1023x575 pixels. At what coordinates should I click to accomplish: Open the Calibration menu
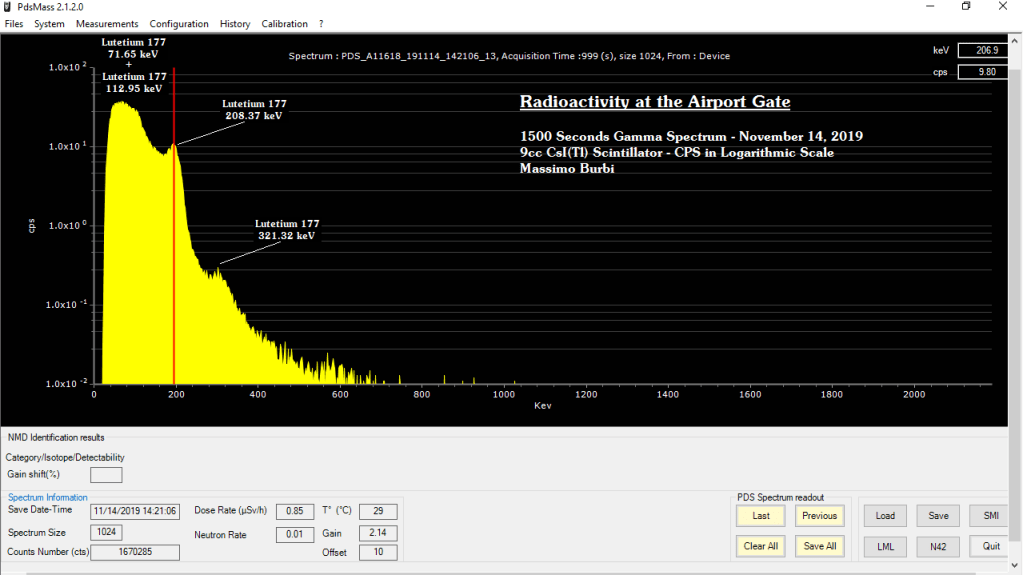click(x=285, y=24)
